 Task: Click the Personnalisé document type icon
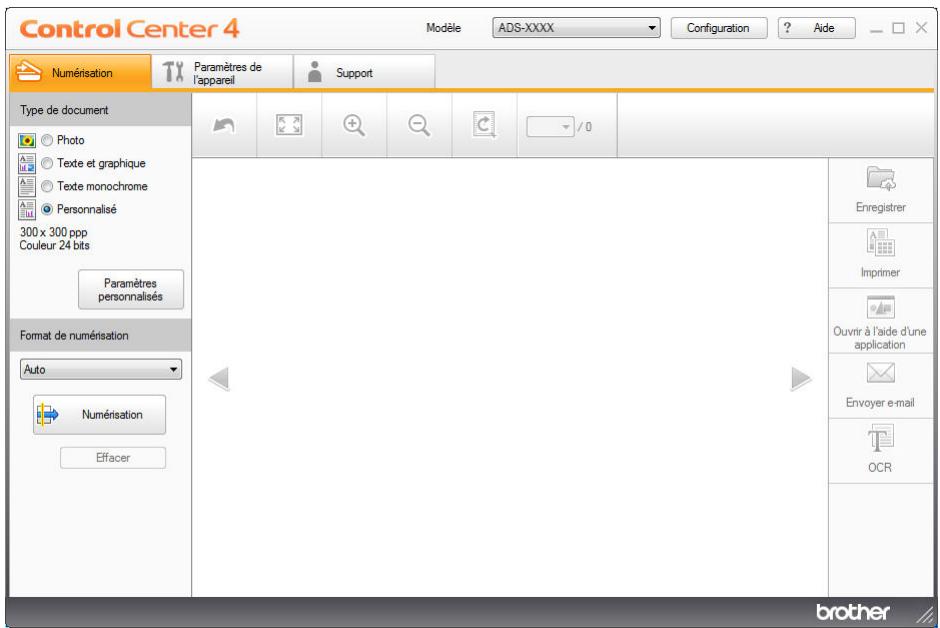tap(26, 210)
